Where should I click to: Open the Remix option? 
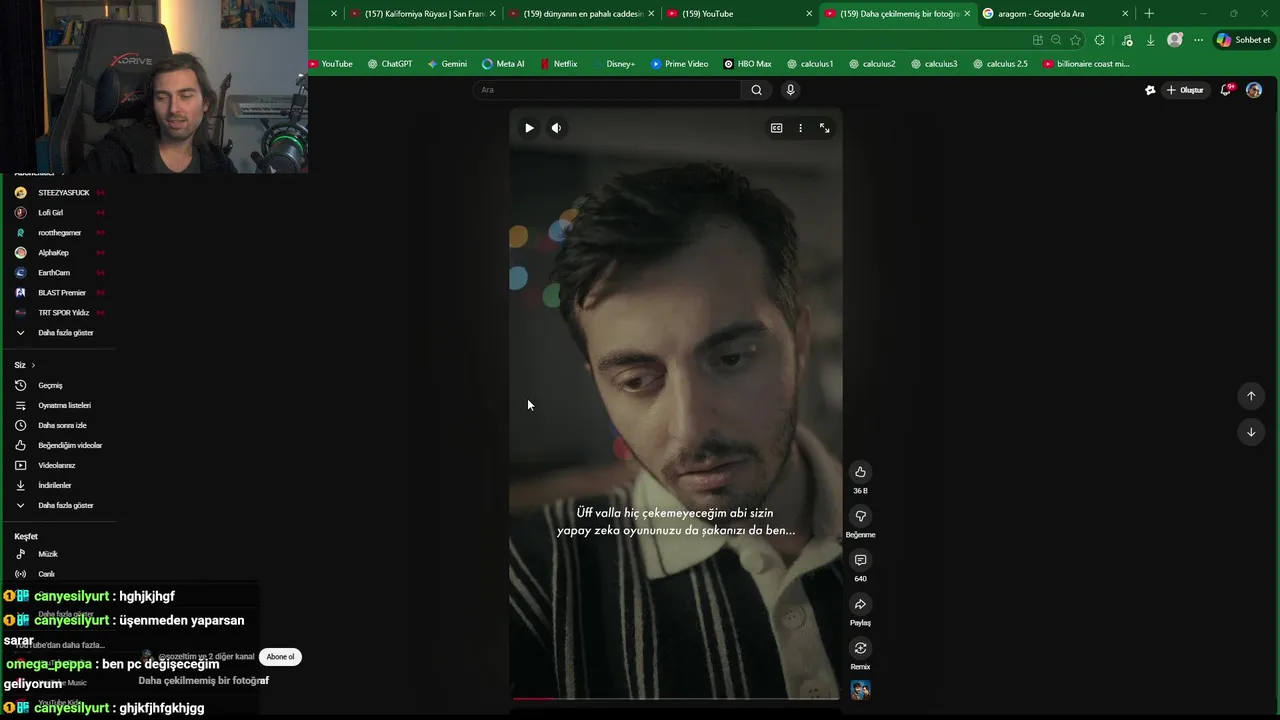(860, 648)
